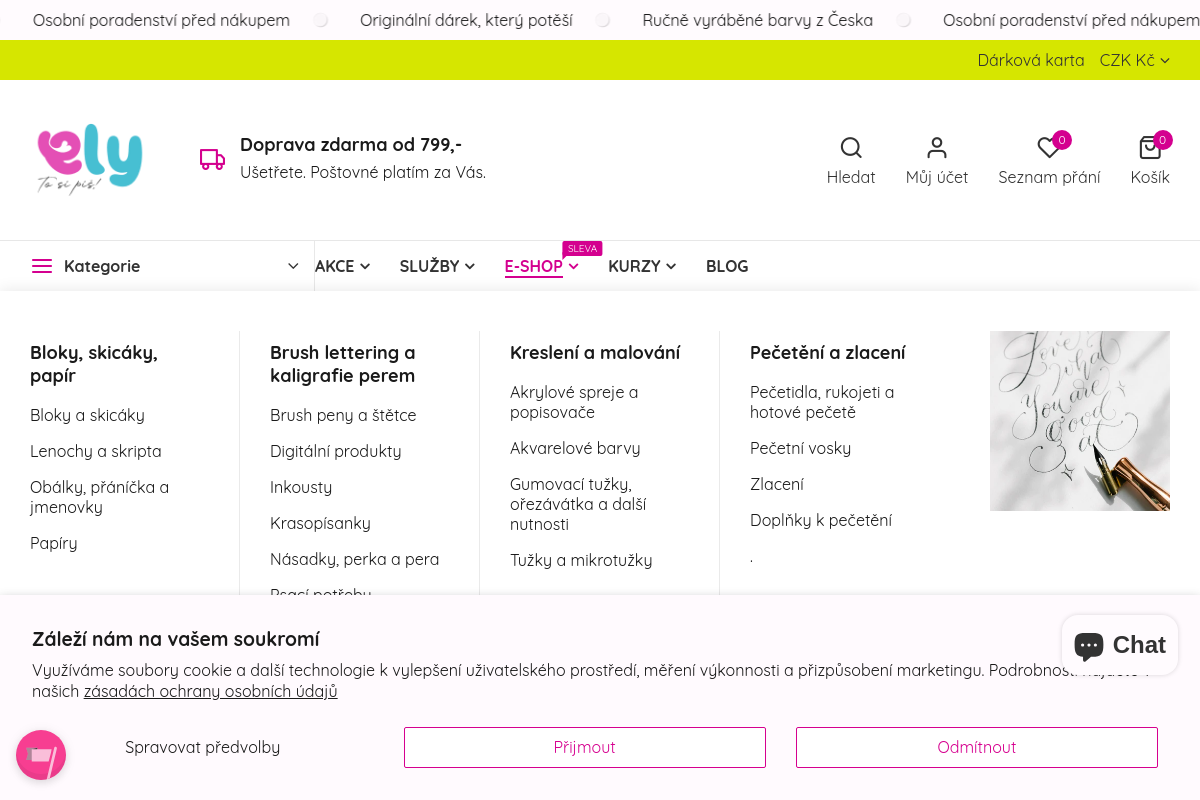1200x800 pixels.
Task: Expand the SLUŽBY menu
Action: (x=437, y=266)
